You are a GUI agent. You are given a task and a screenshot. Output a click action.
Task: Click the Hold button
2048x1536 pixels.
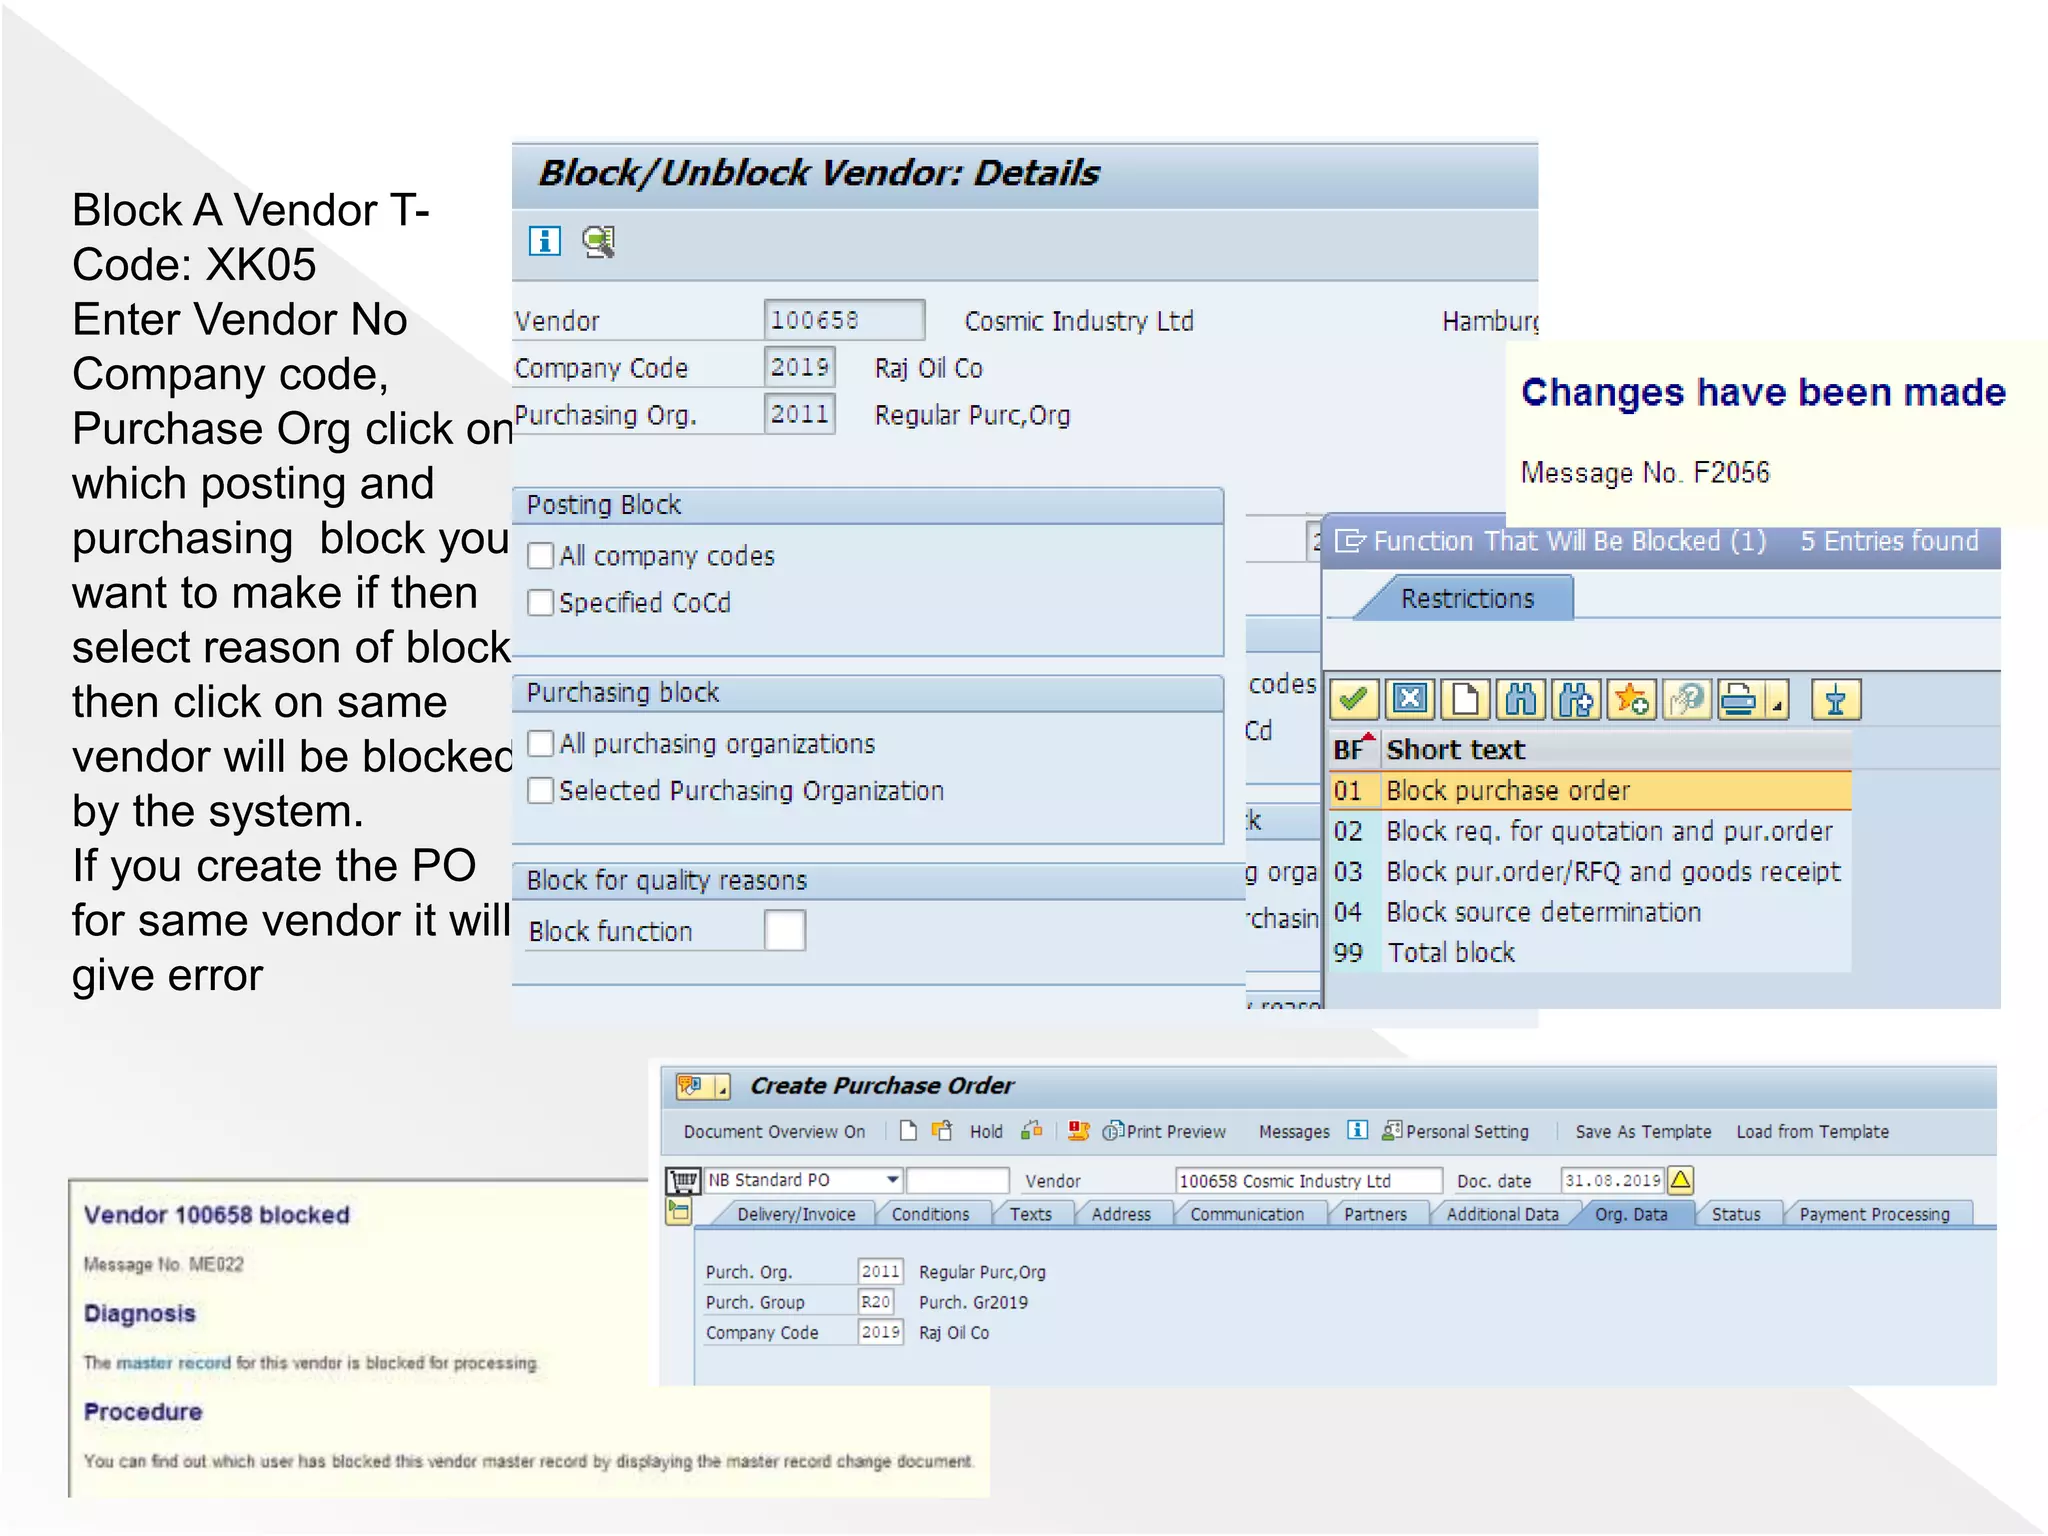[986, 1131]
